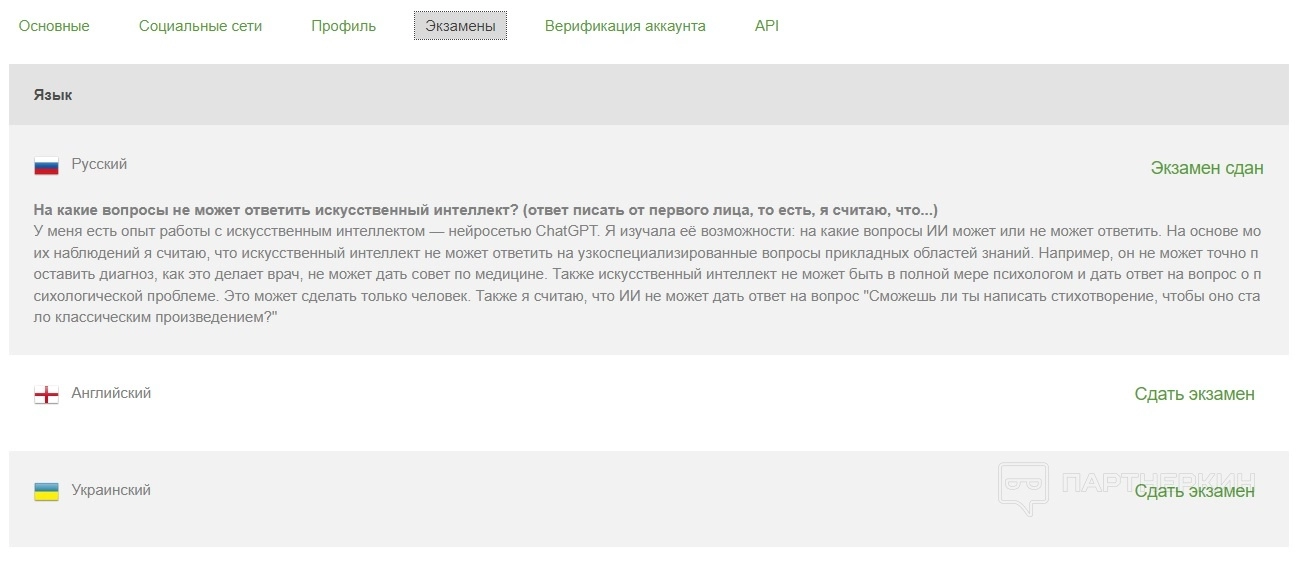
Task: Click the Русский language label
Action: (99, 164)
